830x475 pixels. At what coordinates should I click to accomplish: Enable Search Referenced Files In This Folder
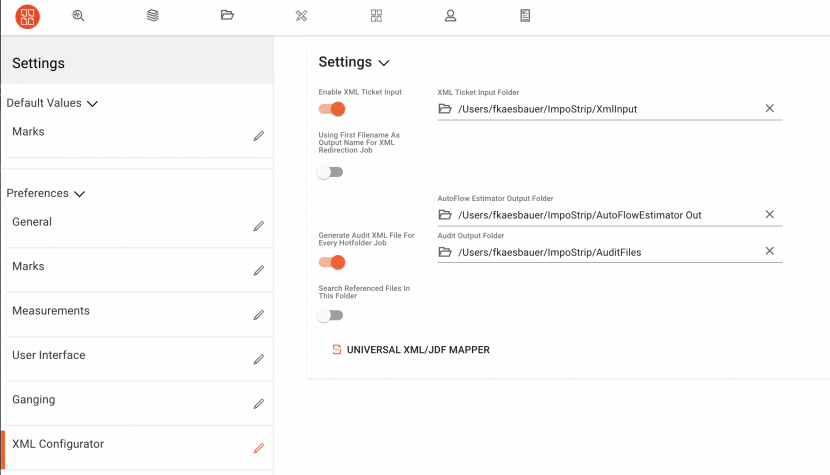pyautogui.click(x=330, y=315)
